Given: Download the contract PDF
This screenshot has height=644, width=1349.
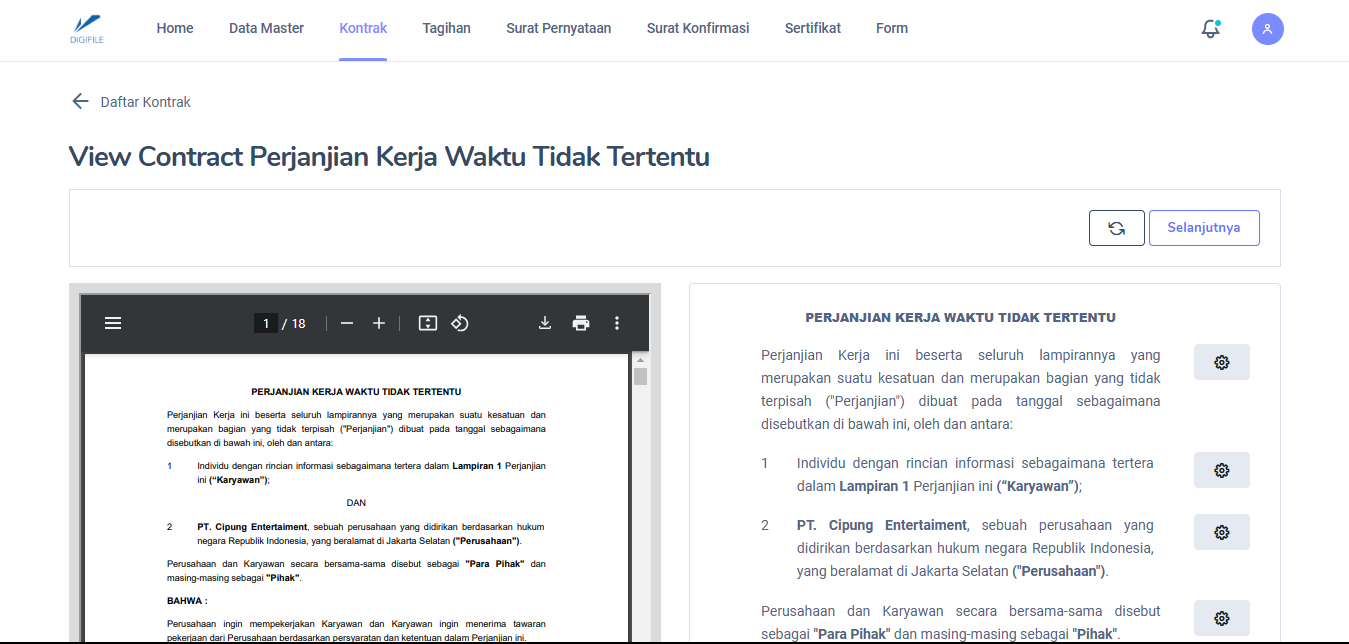Looking at the screenshot, I should (545, 323).
